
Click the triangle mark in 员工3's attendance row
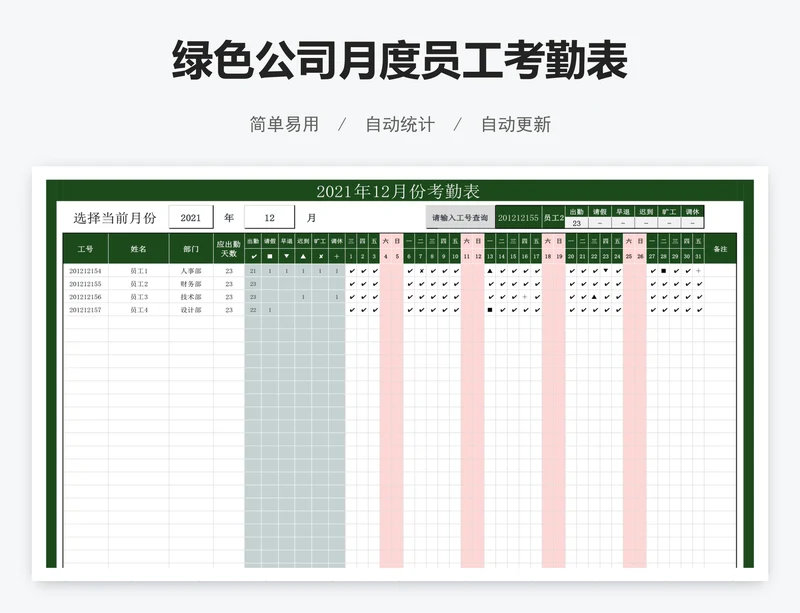coord(593,297)
